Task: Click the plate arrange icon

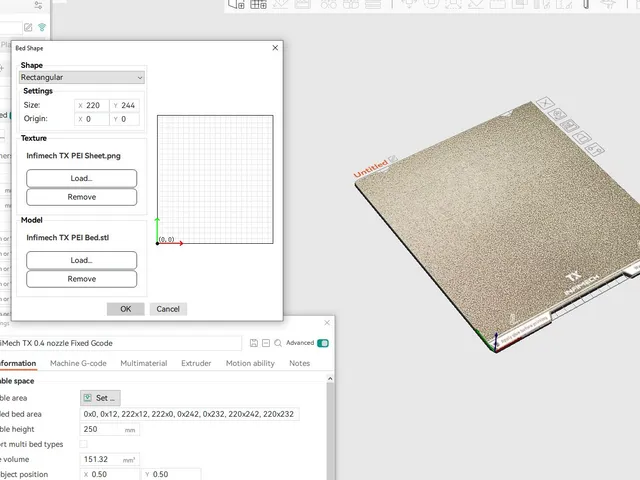Action: pos(570,126)
